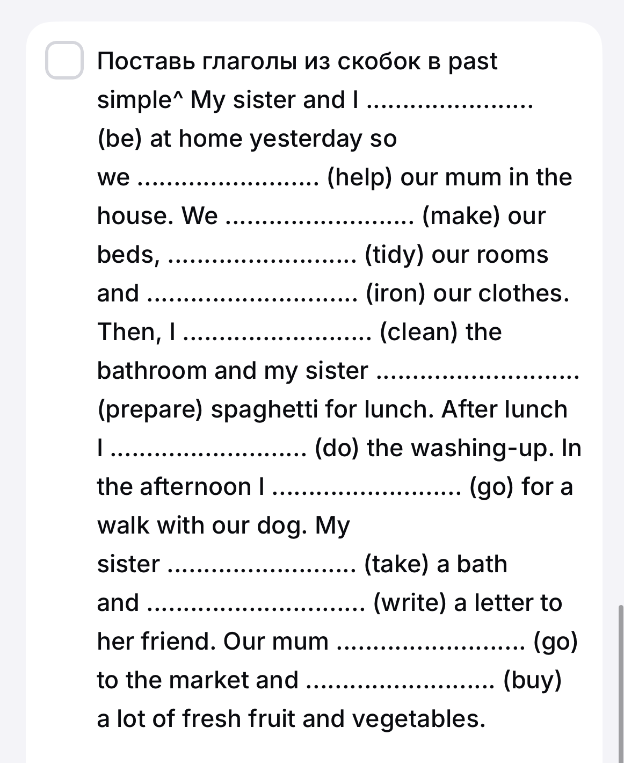624x763 pixels.
Task: Click the blank before (do)
Action: pos(209,448)
